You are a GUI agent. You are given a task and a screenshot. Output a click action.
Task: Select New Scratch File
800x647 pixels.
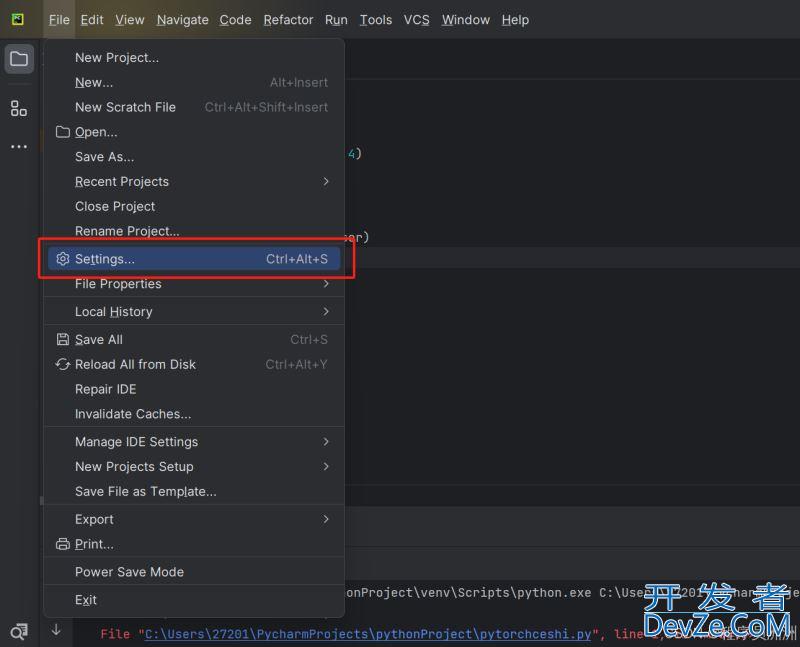194,107
